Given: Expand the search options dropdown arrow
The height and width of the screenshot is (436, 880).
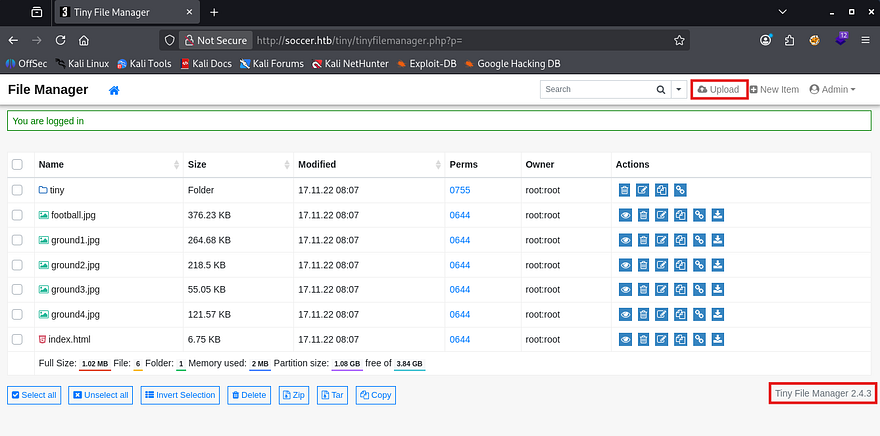Looking at the screenshot, I should coord(680,89).
